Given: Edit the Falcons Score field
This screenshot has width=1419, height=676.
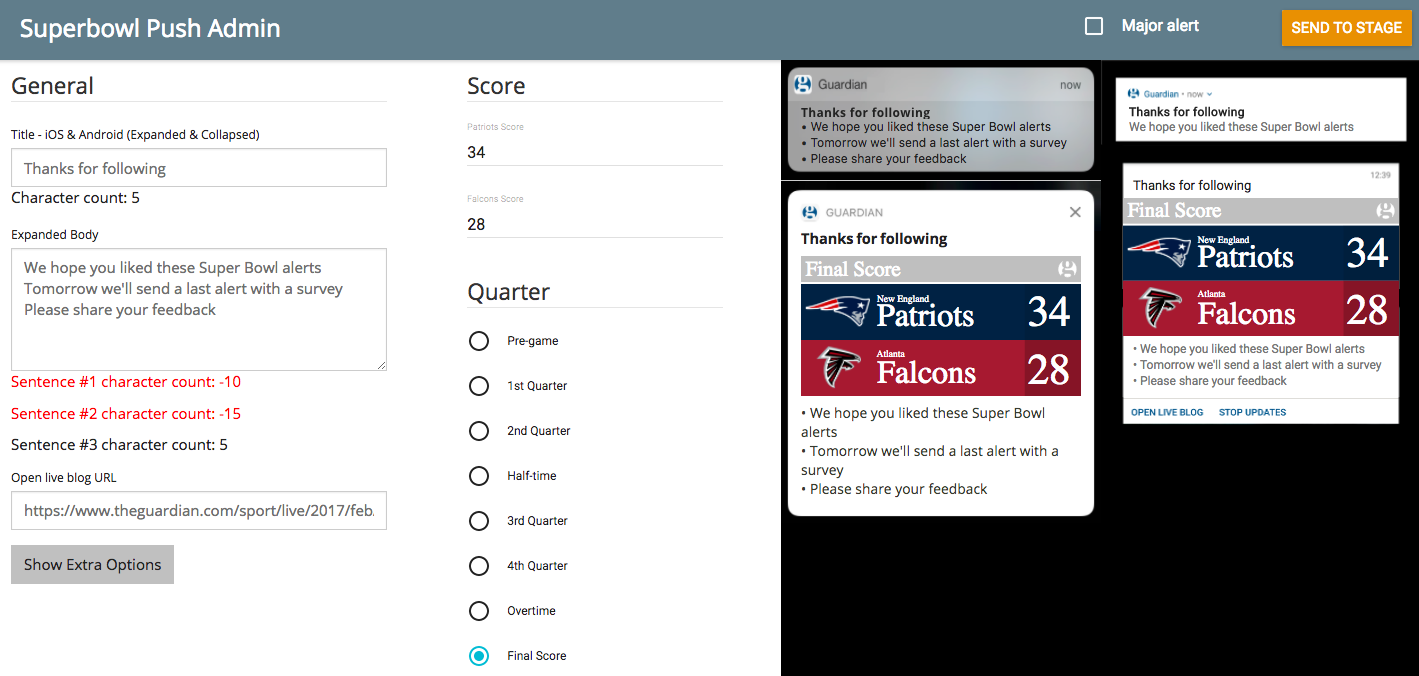Looking at the screenshot, I should click(595, 224).
